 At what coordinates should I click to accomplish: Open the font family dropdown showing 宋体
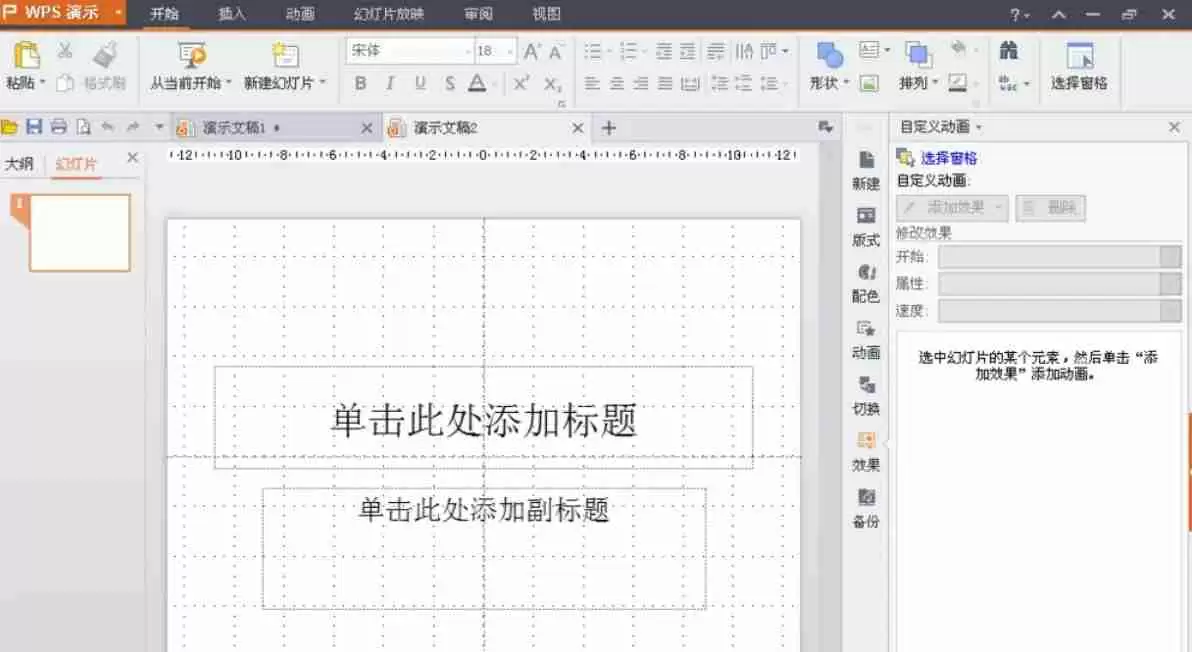coord(467,50)
